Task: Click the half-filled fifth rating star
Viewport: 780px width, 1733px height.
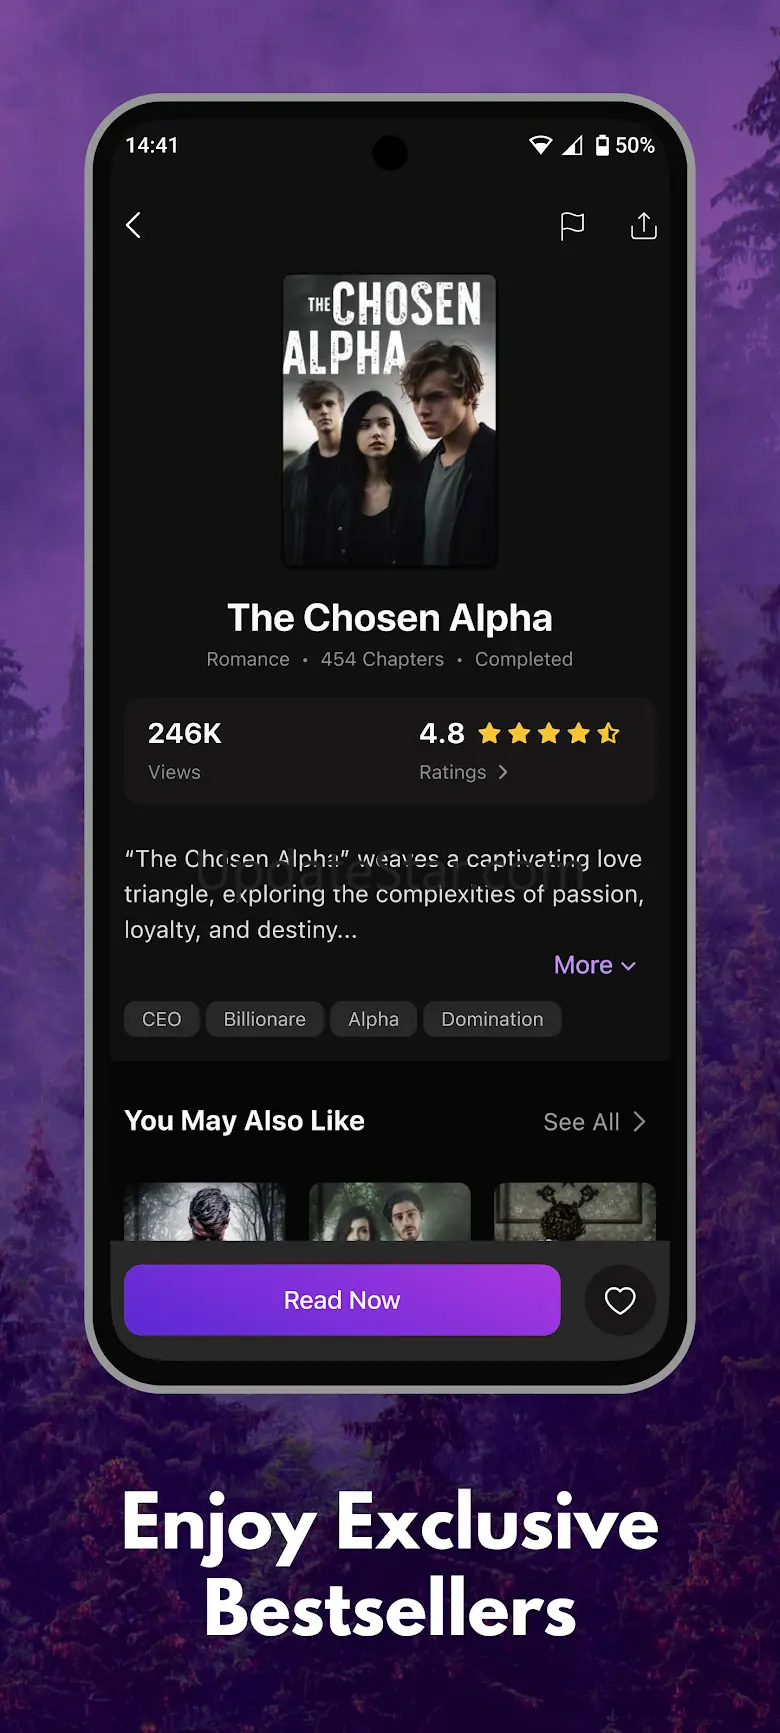Action: click(x=608, y=734)
